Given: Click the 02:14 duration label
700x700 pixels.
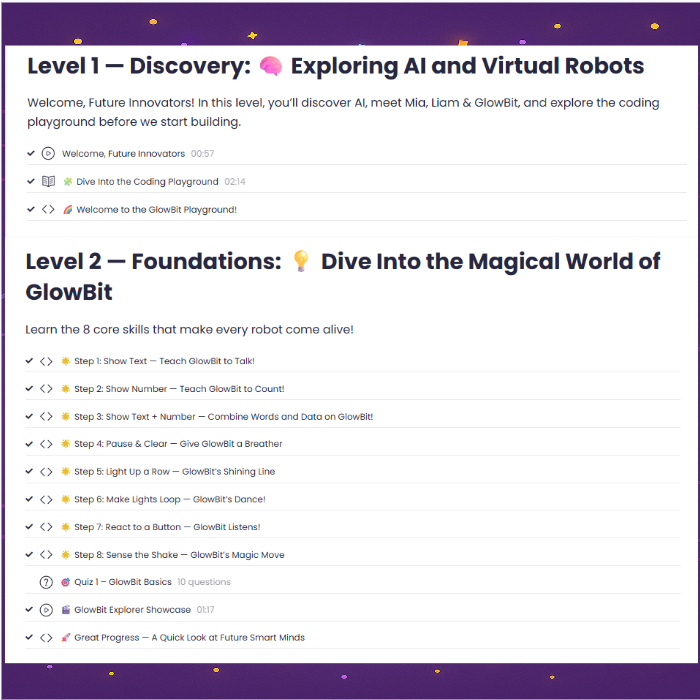Looking at the screenshot, I should (x=235, y=182).
